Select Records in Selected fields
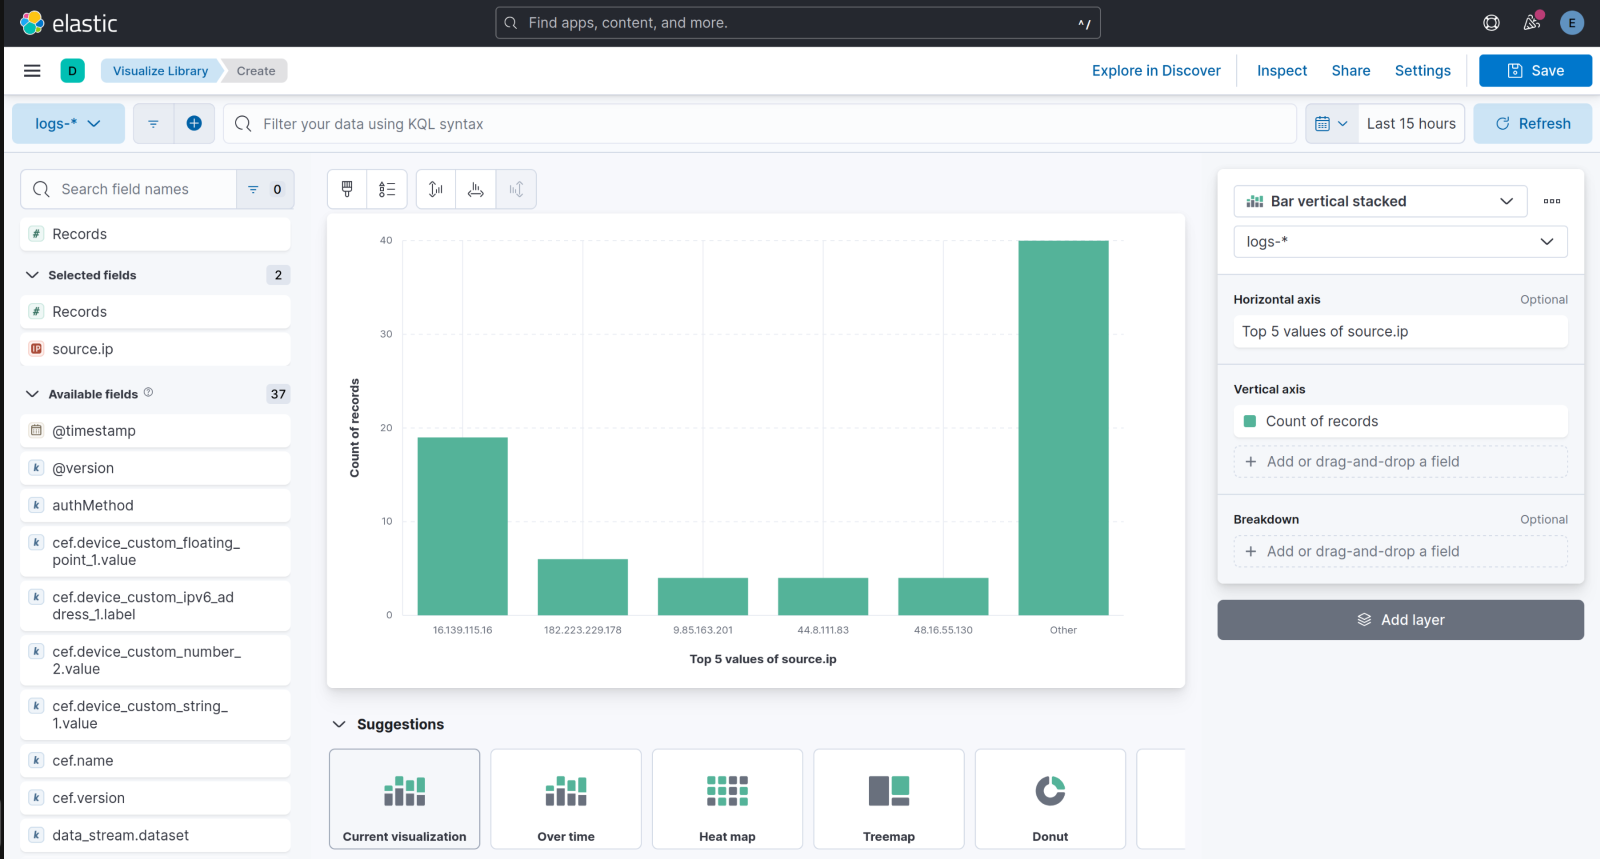Viewport: 1600px width, 859px height. (155, 312)
